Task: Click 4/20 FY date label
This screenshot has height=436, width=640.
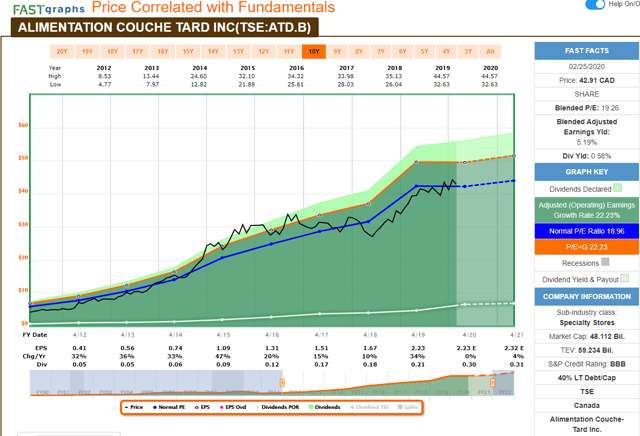Action: click(x=469, y=335)
